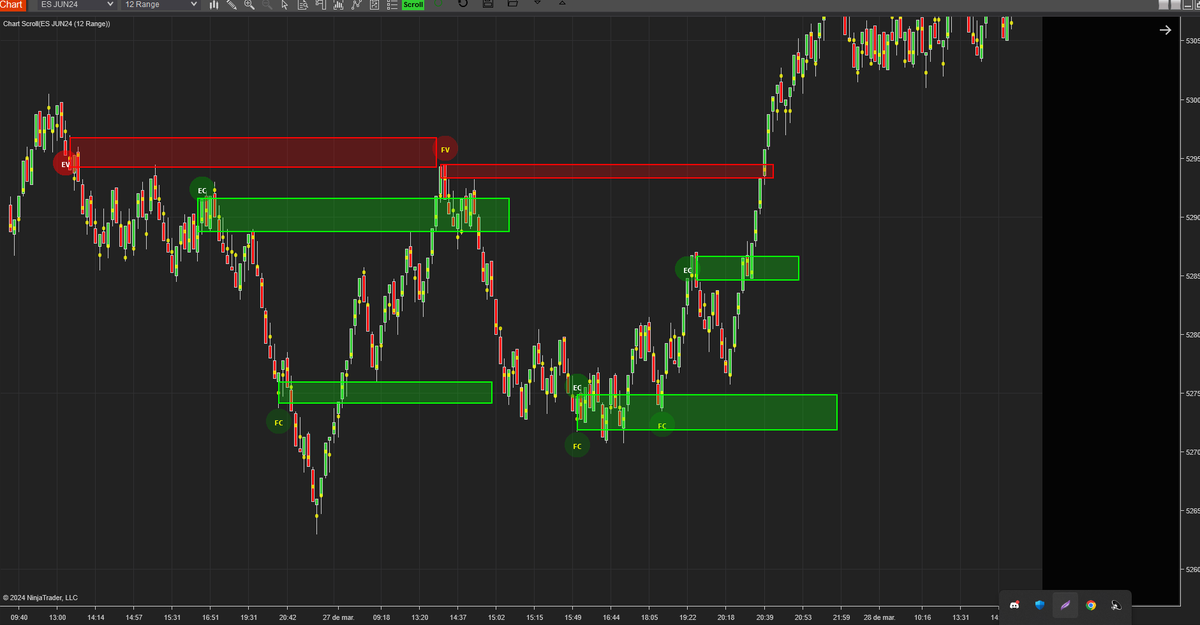Click the list icon left of Scroll
Viewport: 1200px width, 625px height.
391,5
